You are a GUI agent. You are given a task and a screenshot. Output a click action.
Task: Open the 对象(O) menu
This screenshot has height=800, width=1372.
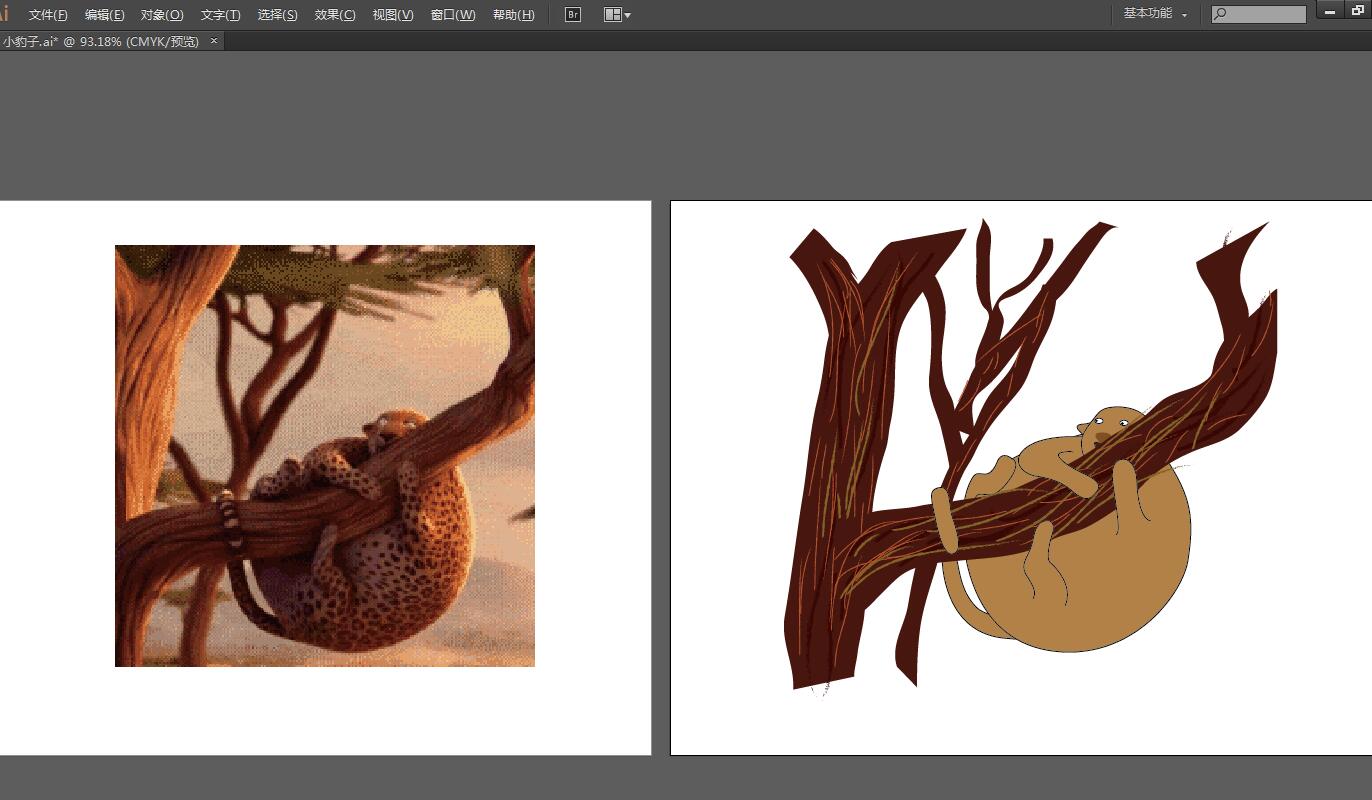click(x=162, y=15)
